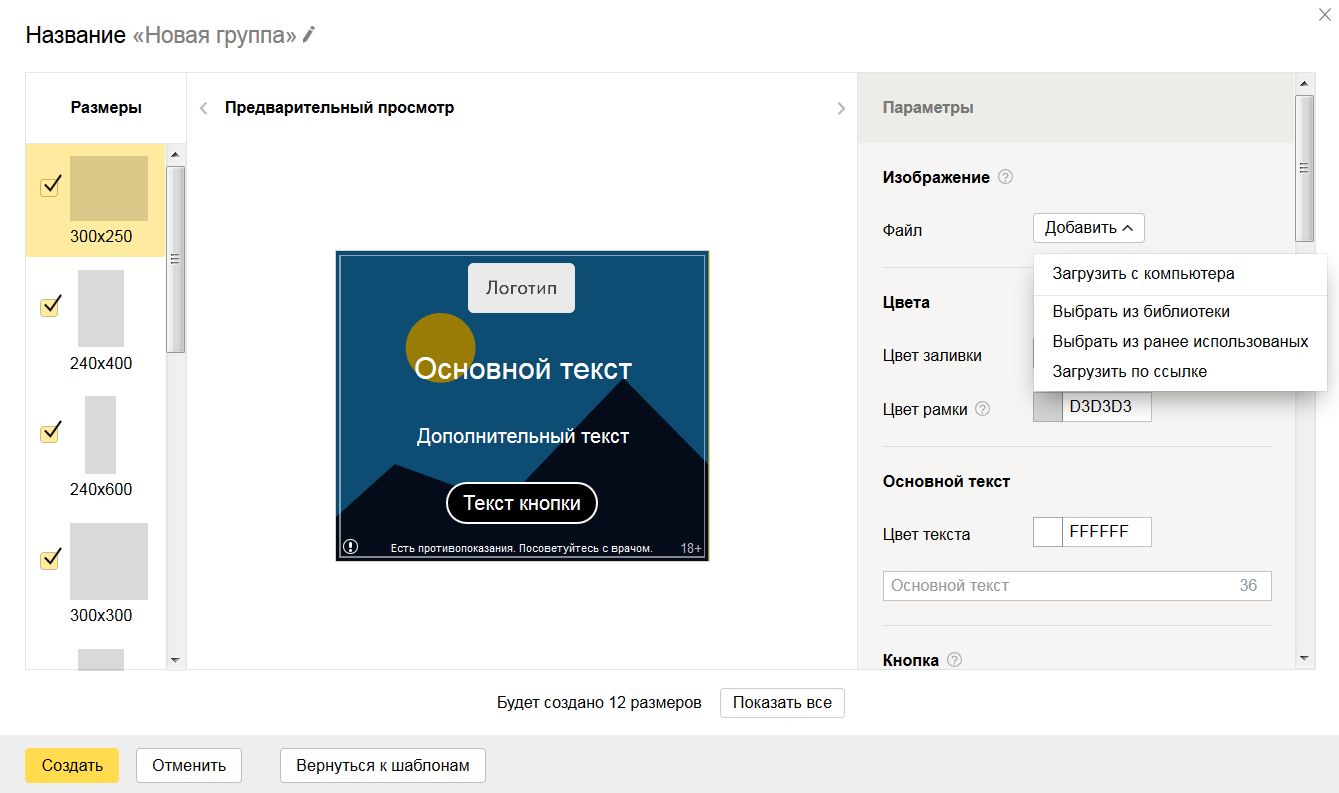Open the Цвет рамки color swatch
Viewport: 1339px width, 793px height.
click(1048, 407)
